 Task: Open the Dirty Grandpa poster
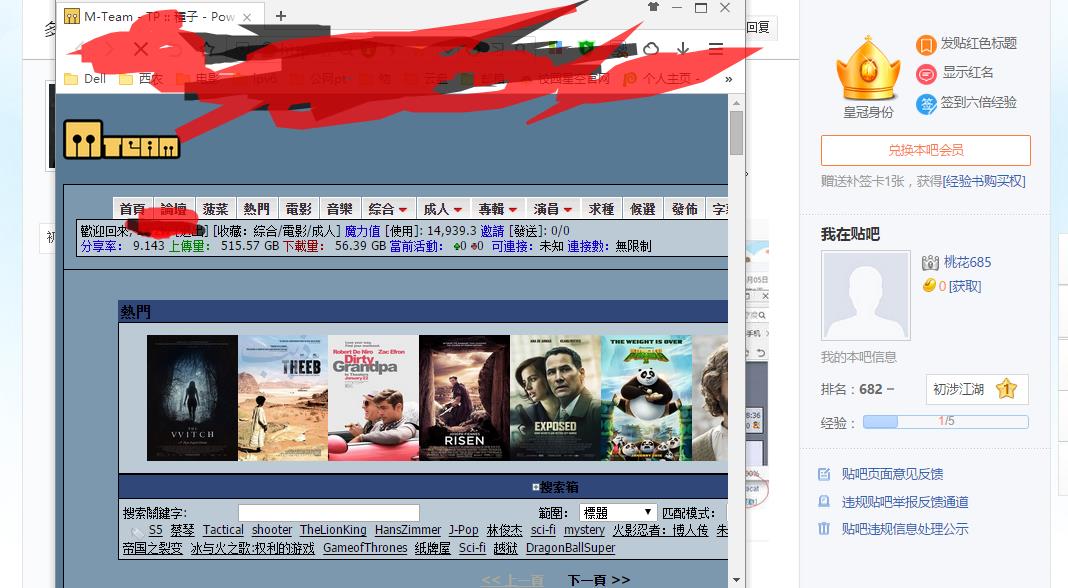(x=373, y=398)
